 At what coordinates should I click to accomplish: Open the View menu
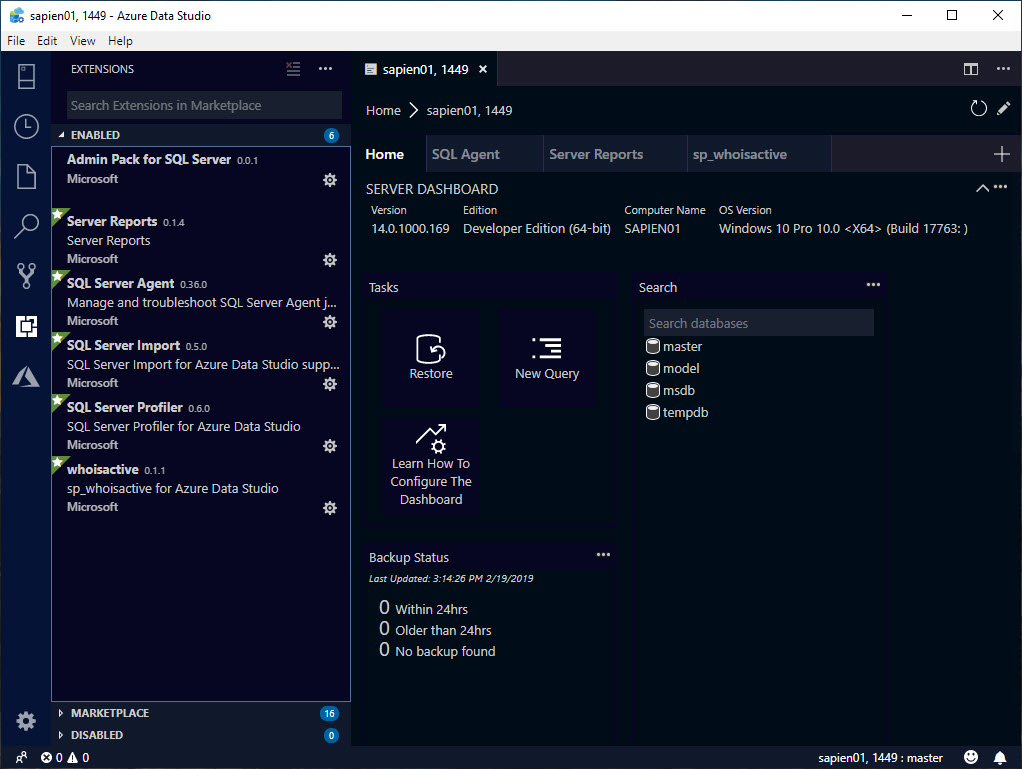83,40
